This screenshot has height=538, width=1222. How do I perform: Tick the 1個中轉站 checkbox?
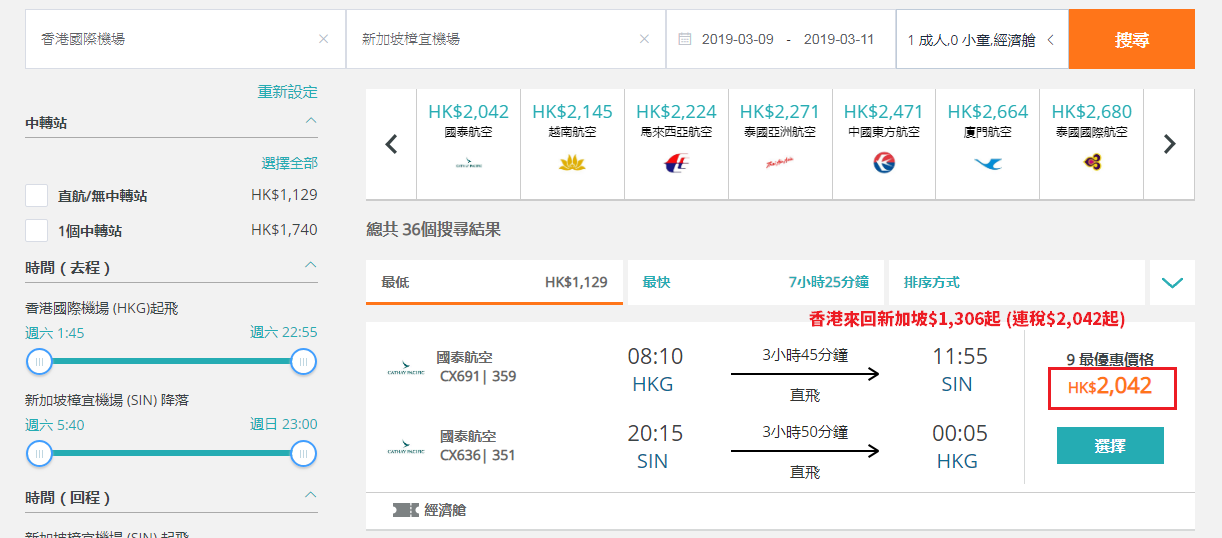(x=37, y=230)
